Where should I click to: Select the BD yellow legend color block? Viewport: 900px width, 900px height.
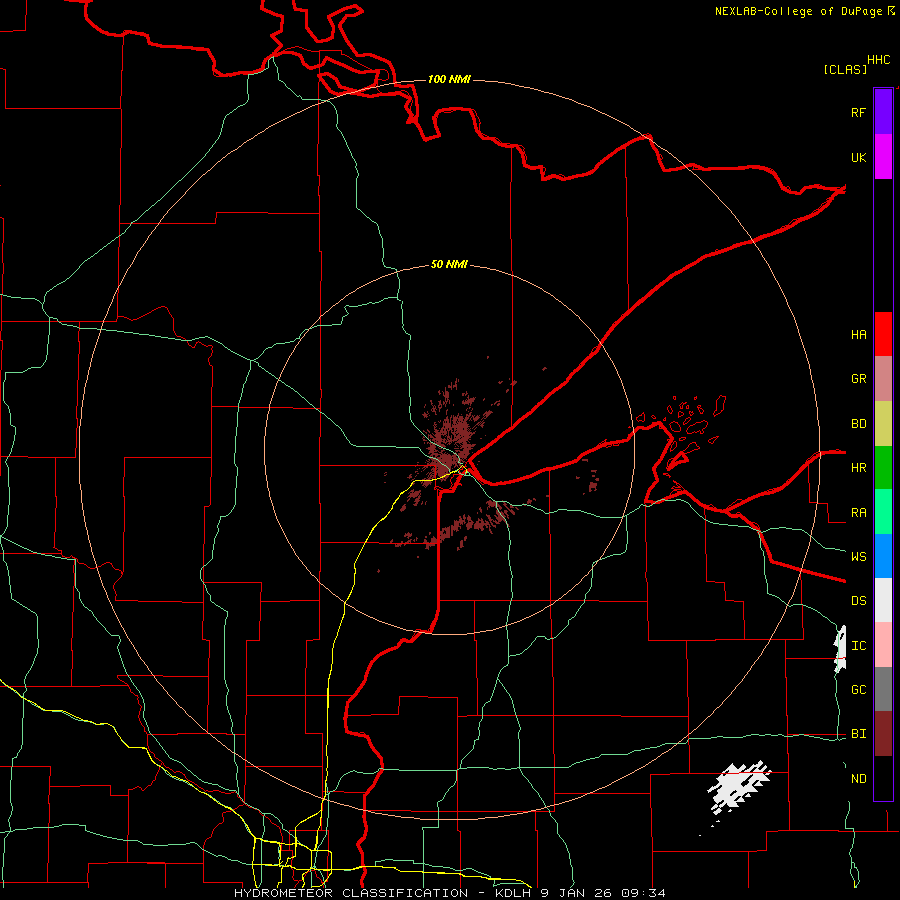pyautogui.click(x=883, y=424)
